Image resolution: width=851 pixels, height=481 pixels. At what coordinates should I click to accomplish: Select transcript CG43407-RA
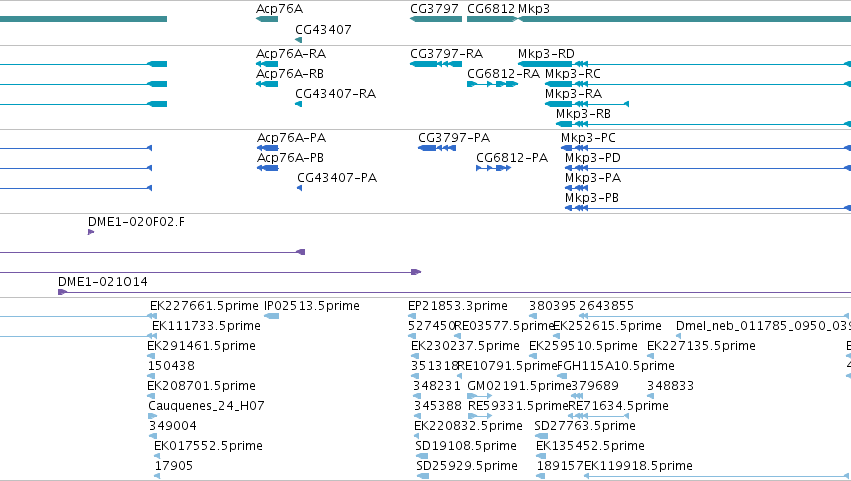[x=335, y=94]
